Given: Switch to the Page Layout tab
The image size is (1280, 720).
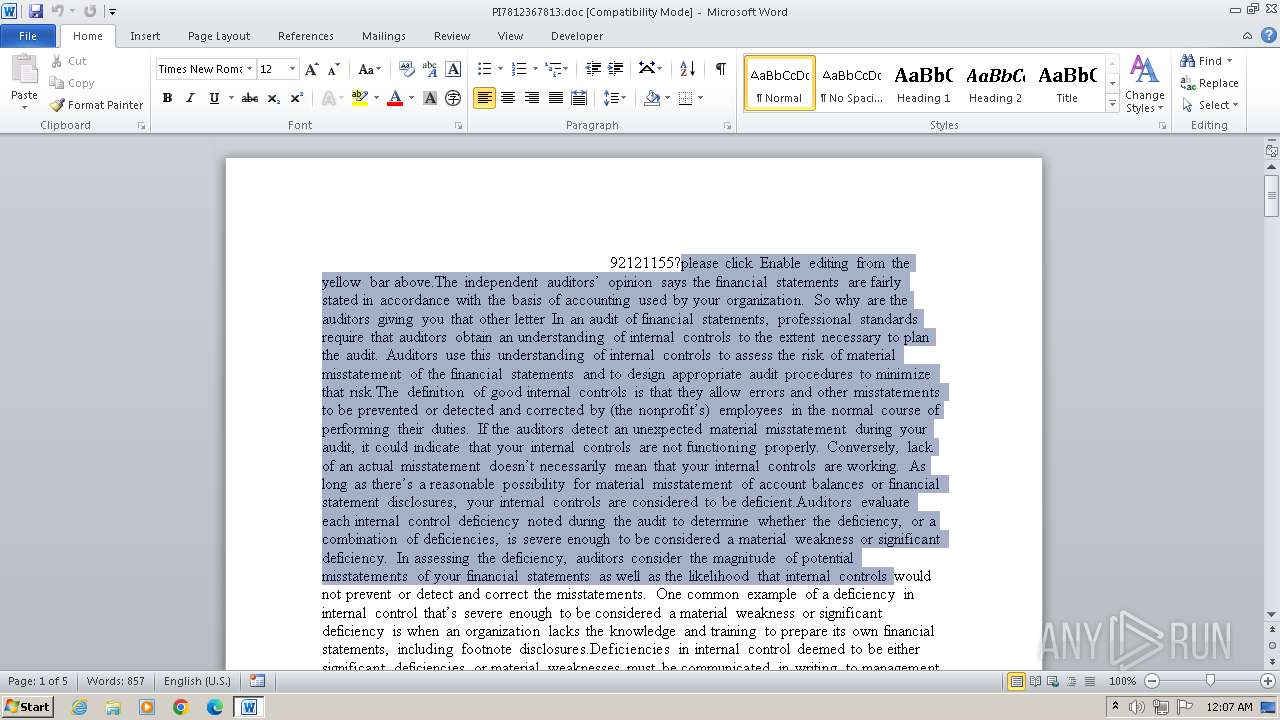Looking at the screenshot, I should [219, 36].
